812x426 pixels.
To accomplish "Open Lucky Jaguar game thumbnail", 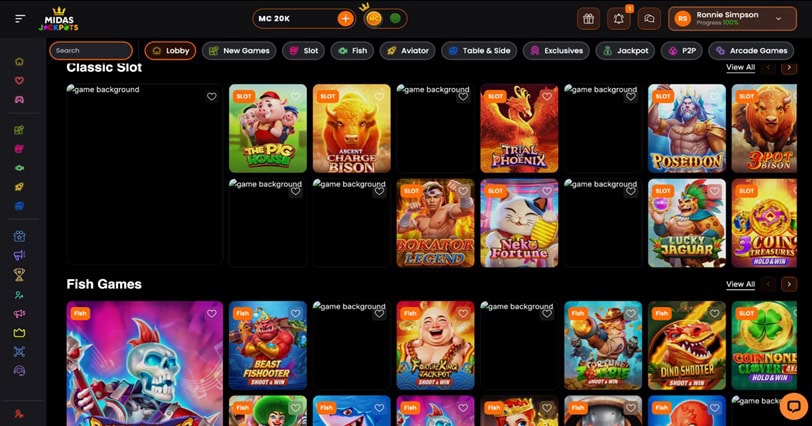I will pos(687,223).
